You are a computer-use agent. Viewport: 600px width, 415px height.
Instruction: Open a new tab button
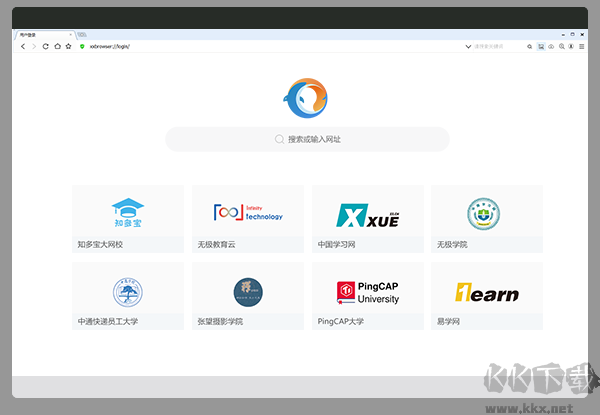(82, 35)
